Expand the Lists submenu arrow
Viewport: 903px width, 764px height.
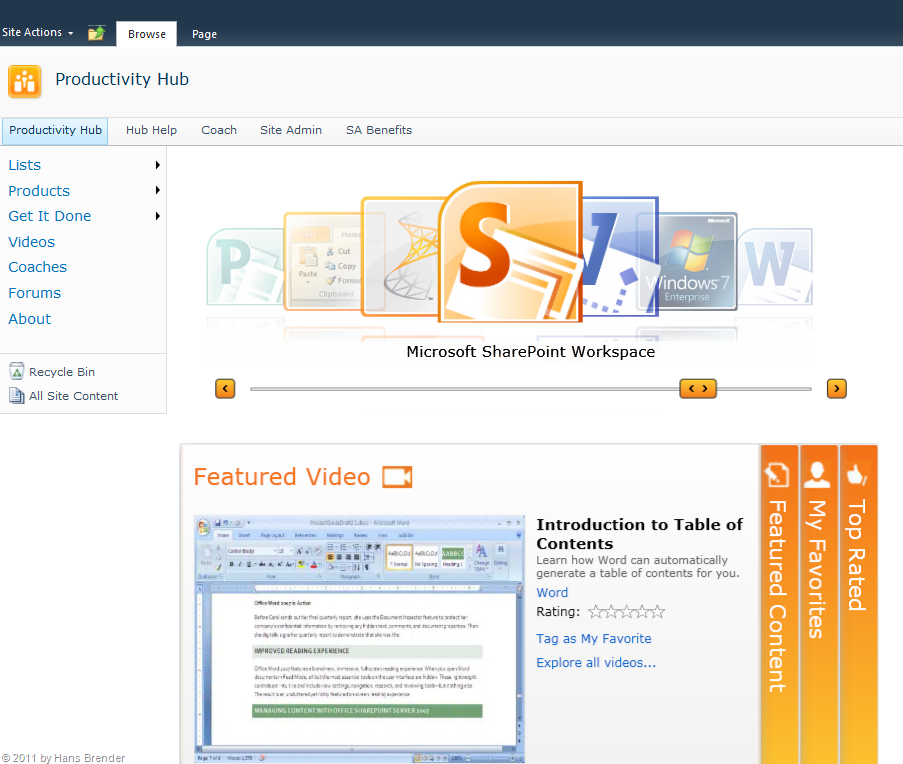(158, 165)
